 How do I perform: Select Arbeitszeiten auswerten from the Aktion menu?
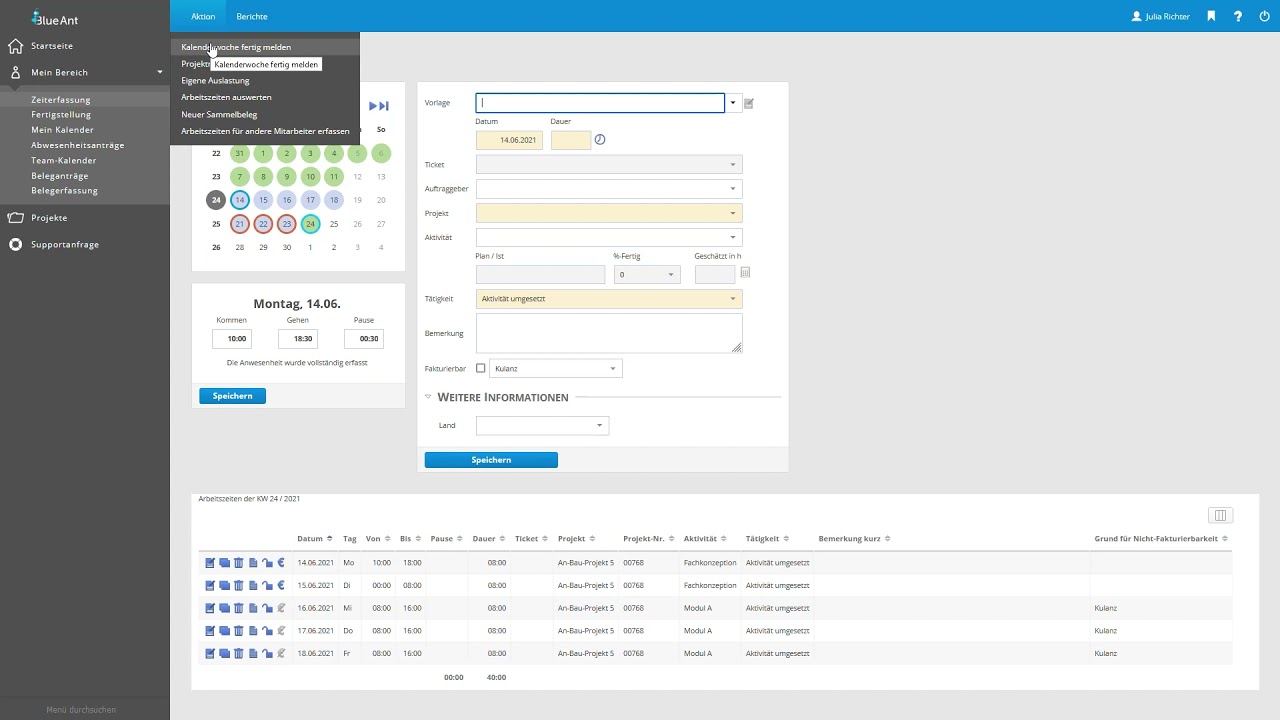[x=226, y=97]
